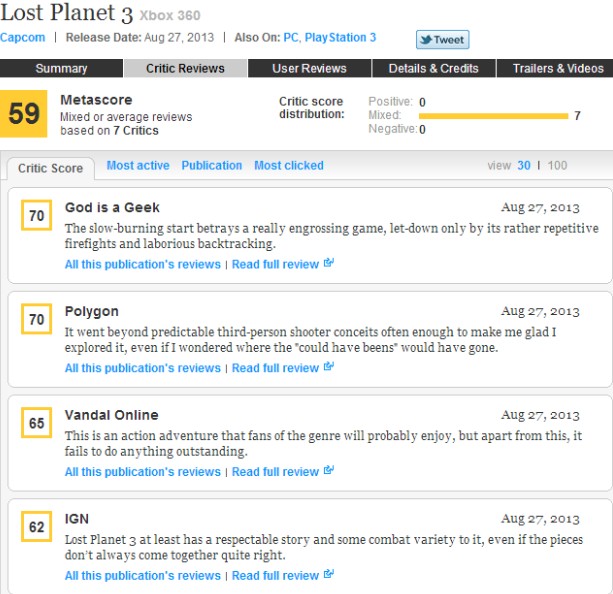Set the view to 30 reviews
This screenshot has width=613, height=594.
[x=524, y=165]
